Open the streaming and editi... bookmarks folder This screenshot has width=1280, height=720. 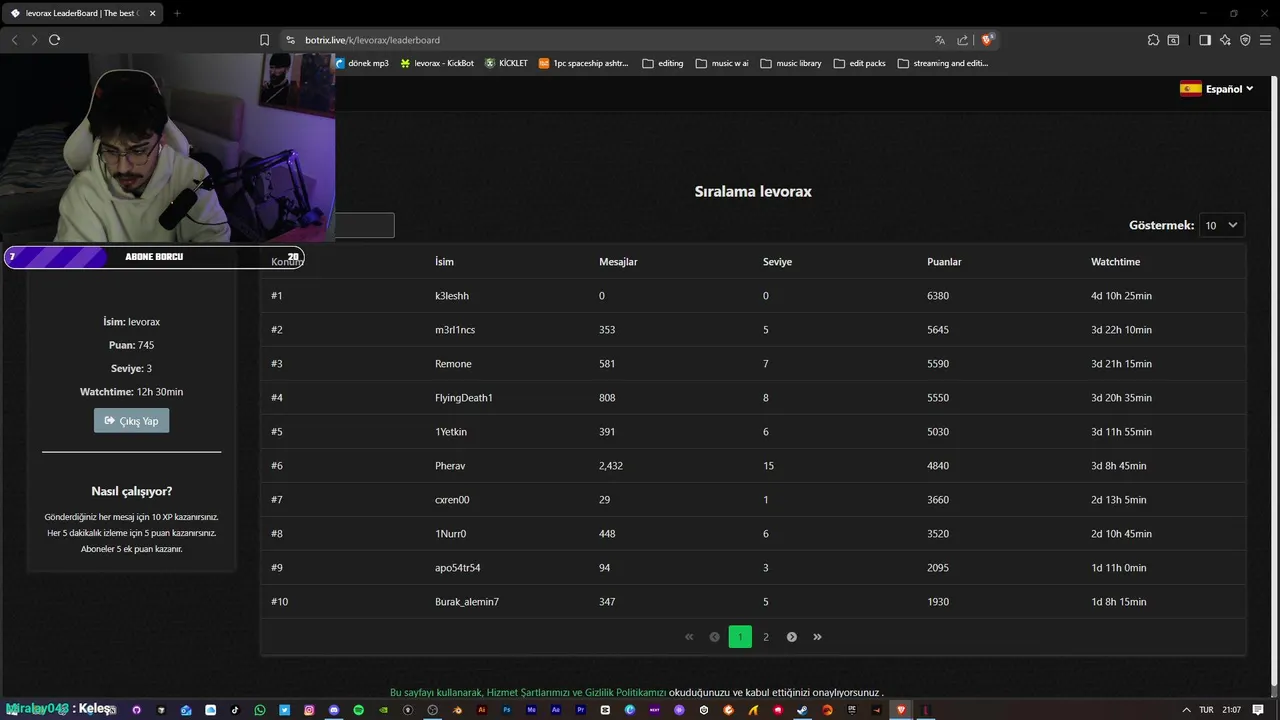point(943,63)
